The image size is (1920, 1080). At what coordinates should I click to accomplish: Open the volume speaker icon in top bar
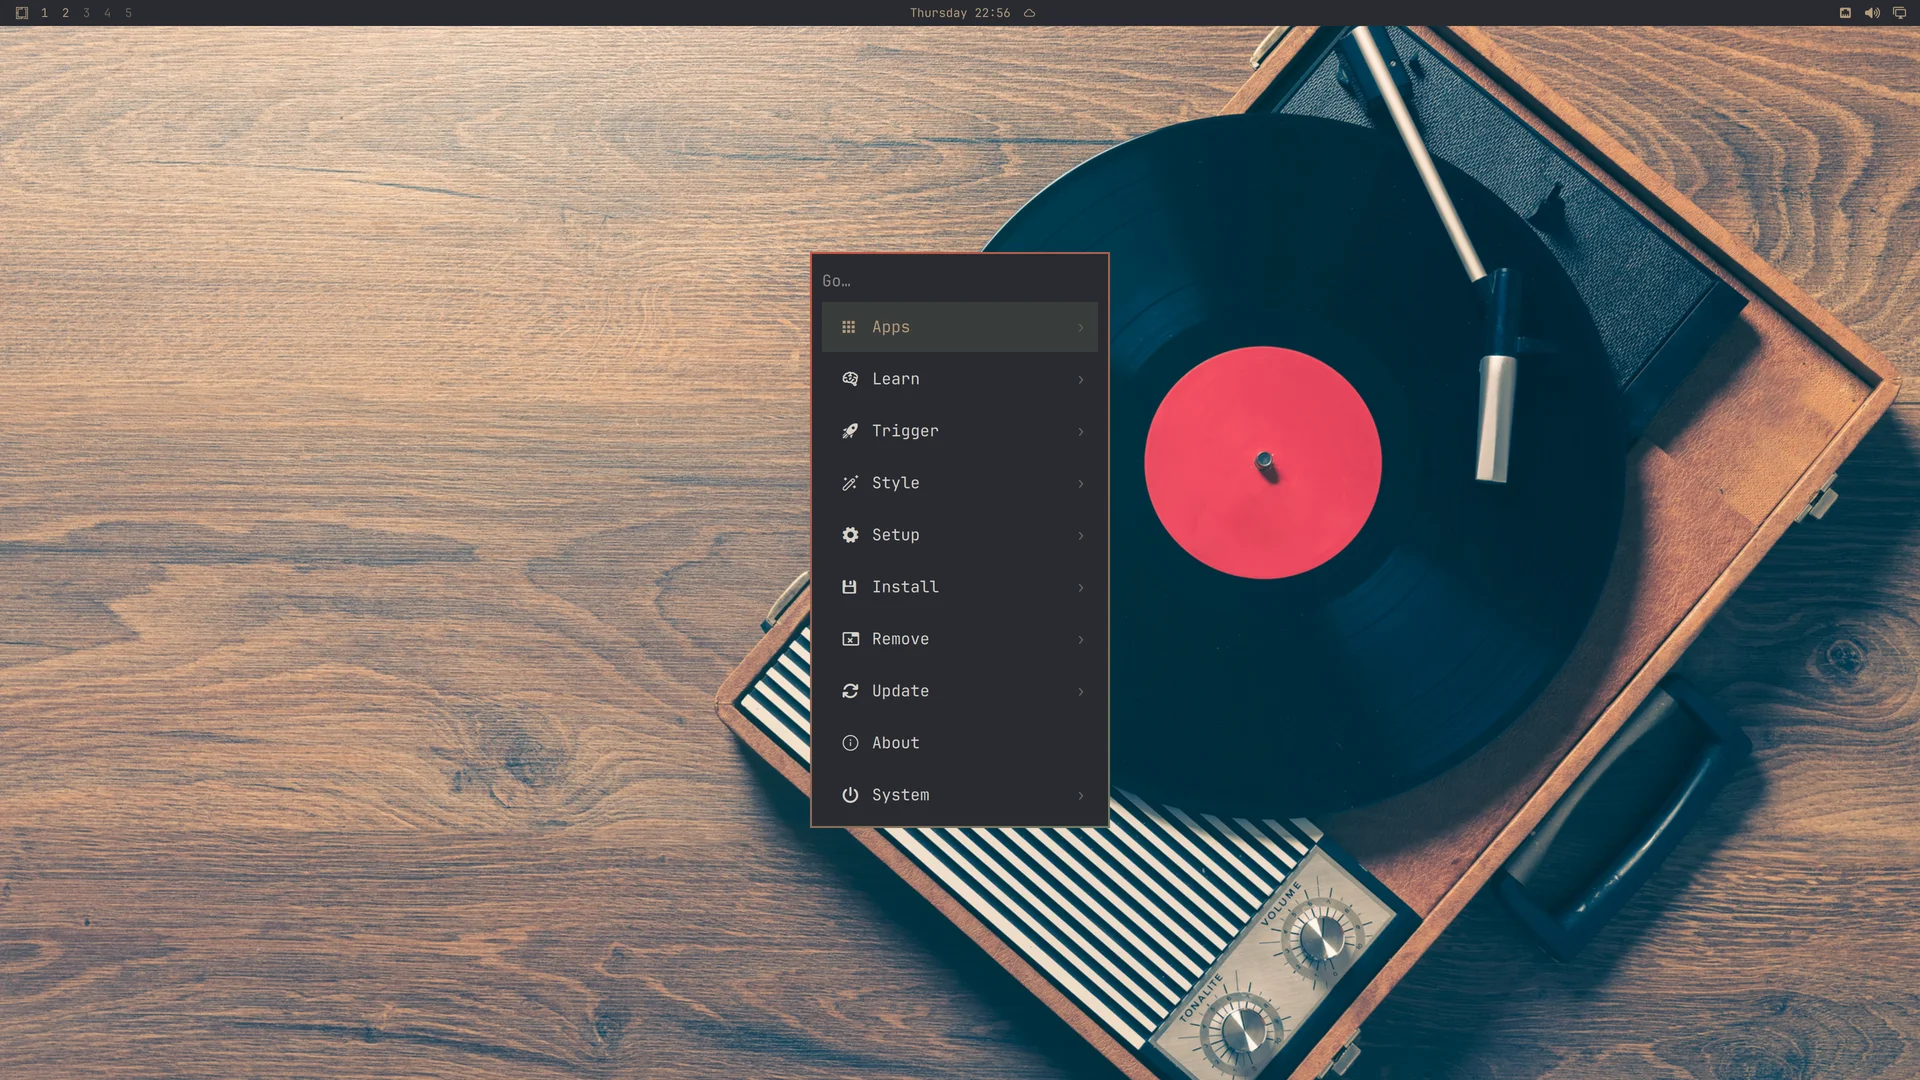tap(1872, 13)
